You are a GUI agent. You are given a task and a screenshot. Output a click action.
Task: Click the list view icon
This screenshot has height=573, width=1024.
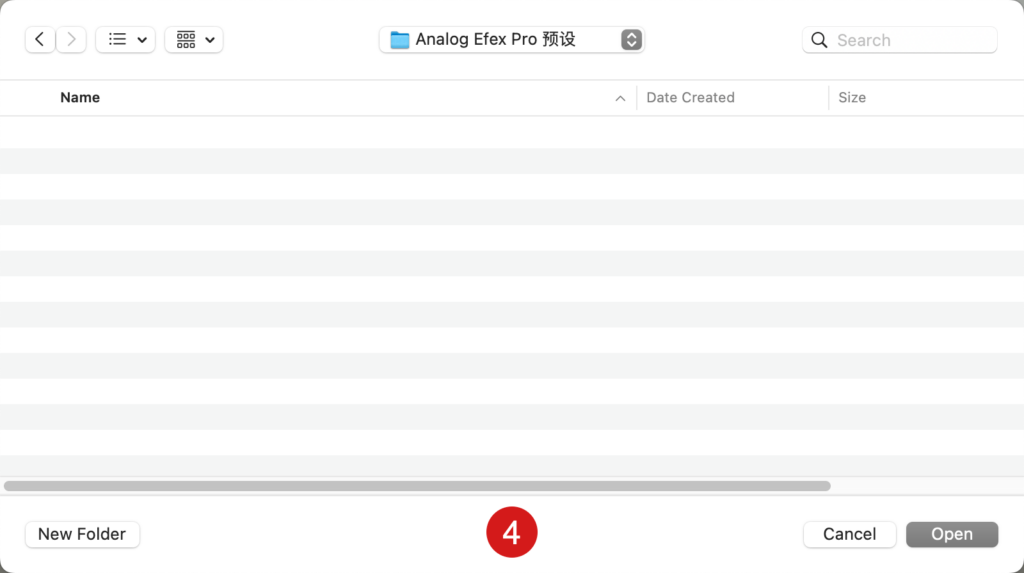point(118,40)
